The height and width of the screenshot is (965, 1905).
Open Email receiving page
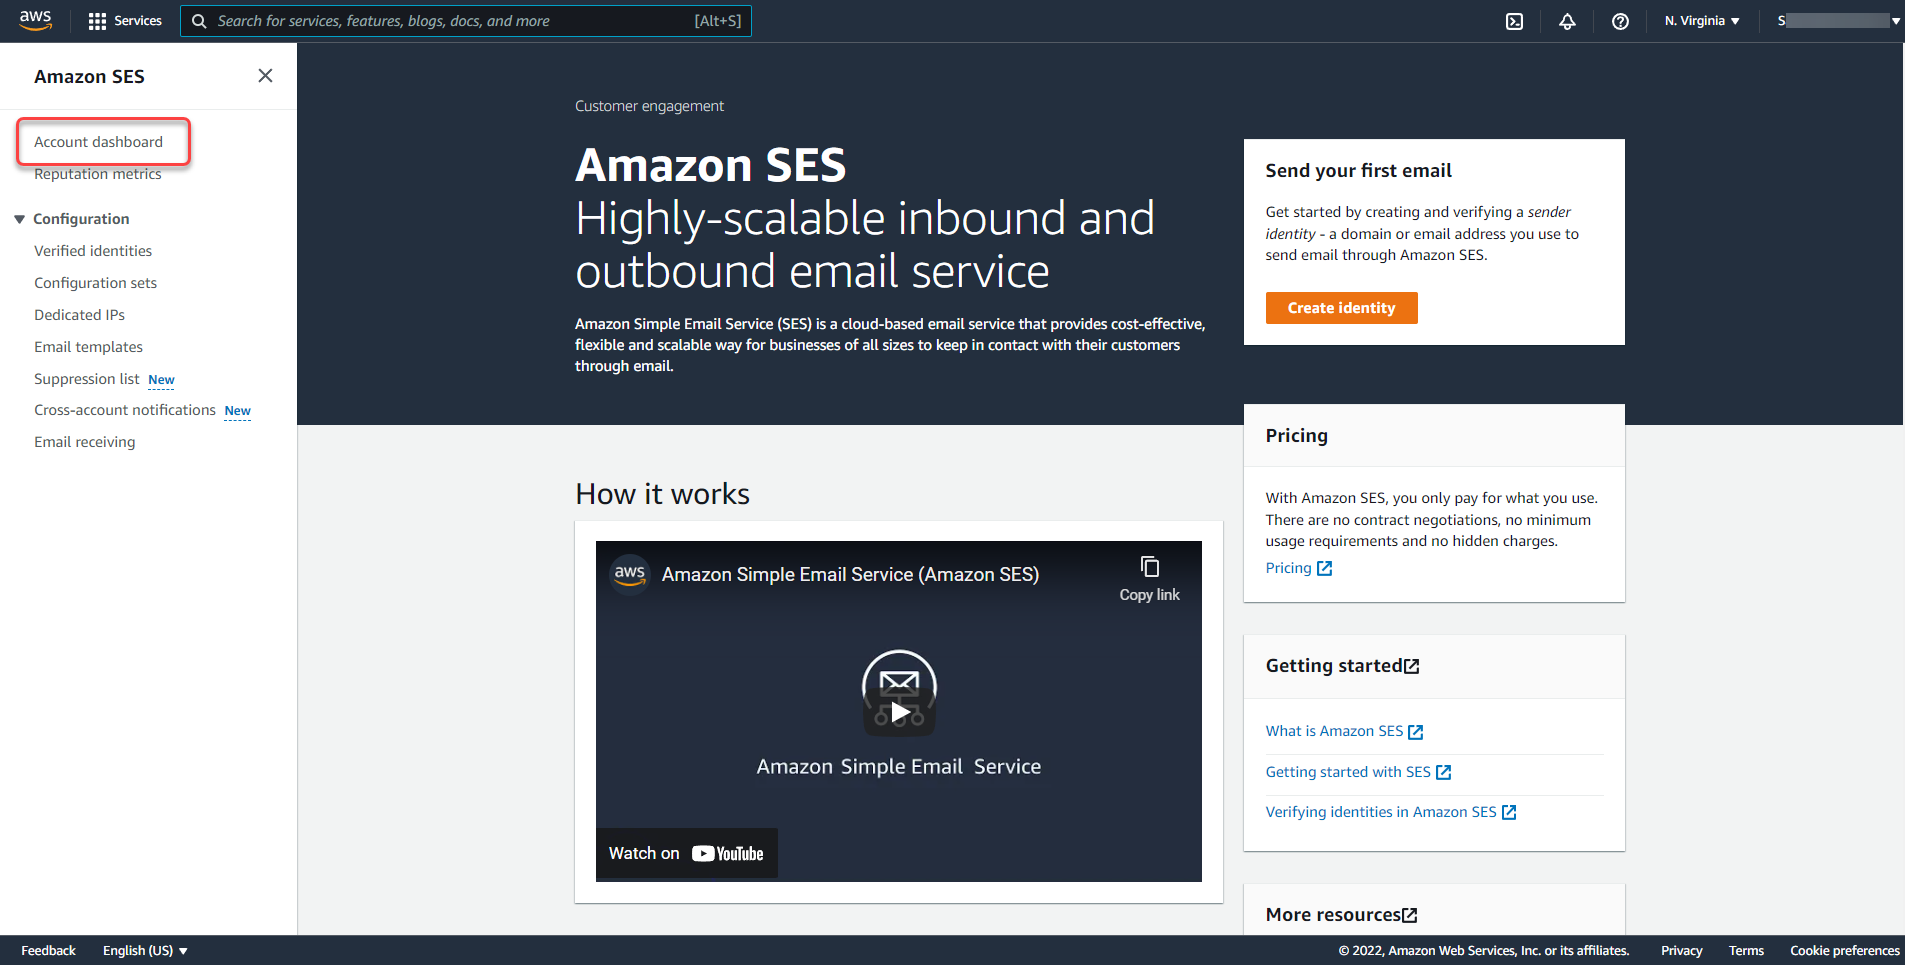click(x=85, y=442)
